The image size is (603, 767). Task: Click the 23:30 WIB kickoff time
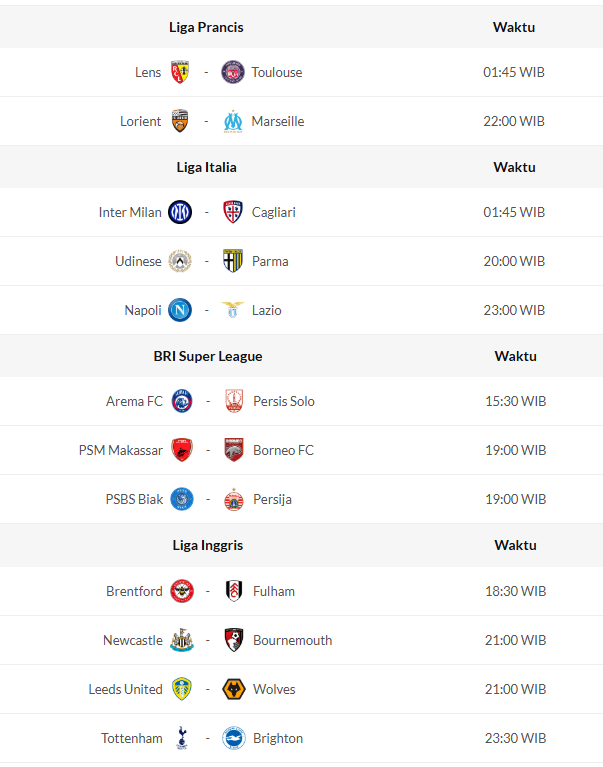[x=515, y=738]
